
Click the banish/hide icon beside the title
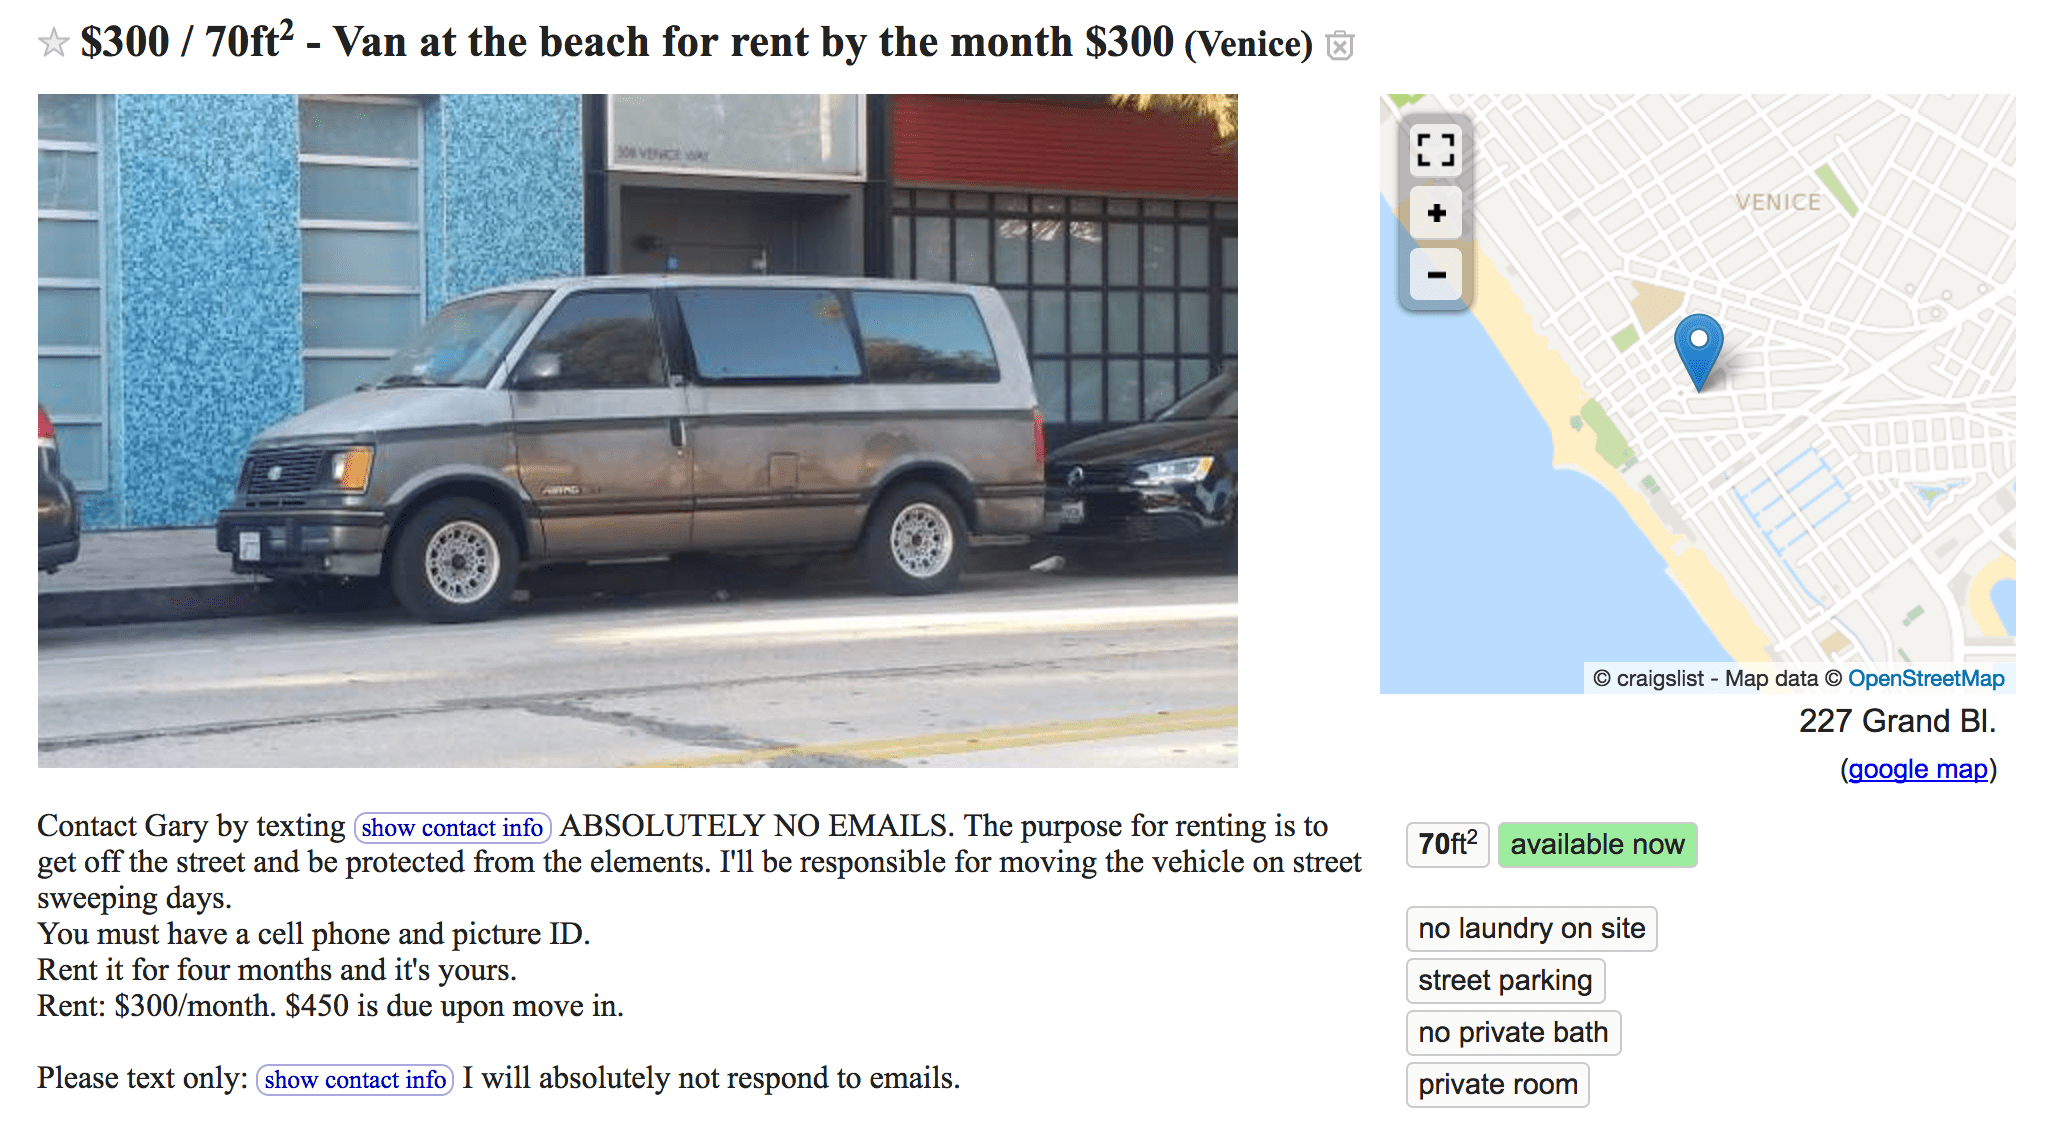coord(1339,45)
